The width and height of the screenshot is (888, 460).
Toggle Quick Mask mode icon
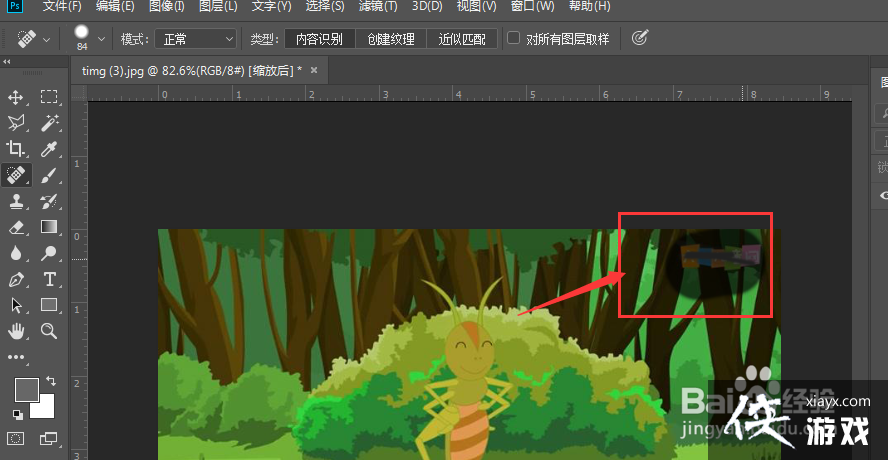[16, 438]
